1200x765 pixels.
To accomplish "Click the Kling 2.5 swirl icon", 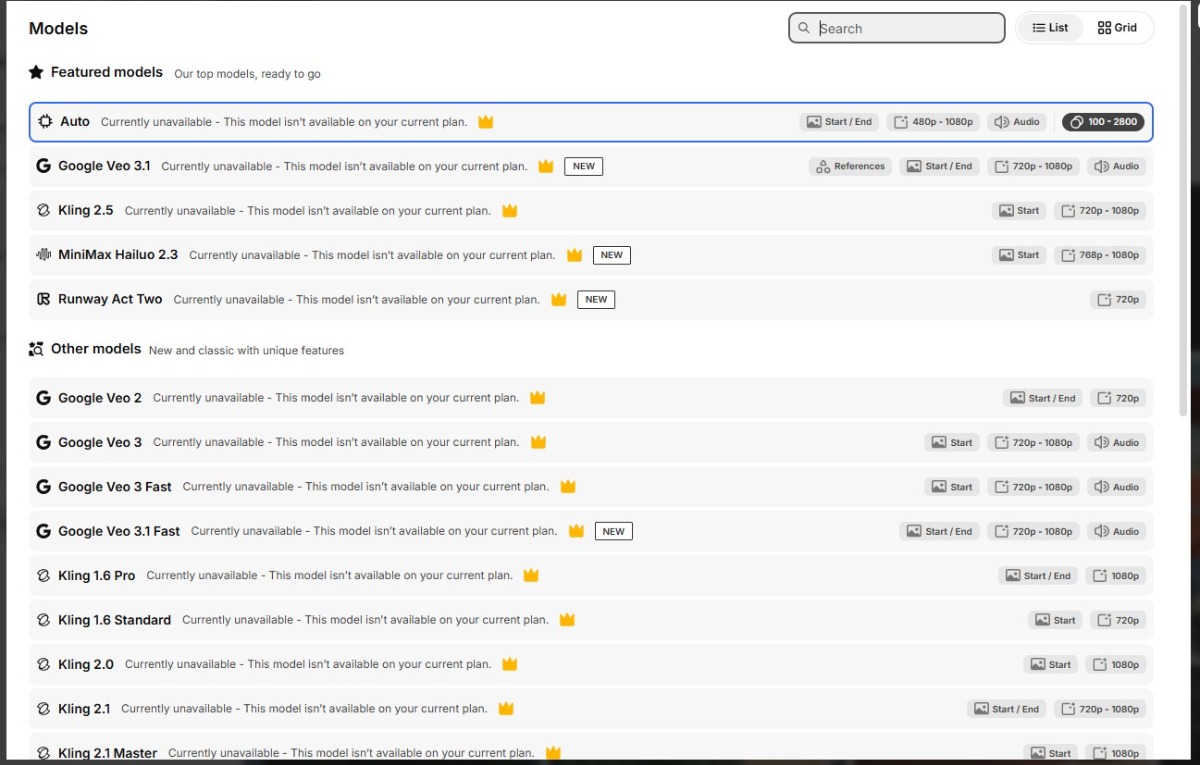I will (x=43, y=211).
